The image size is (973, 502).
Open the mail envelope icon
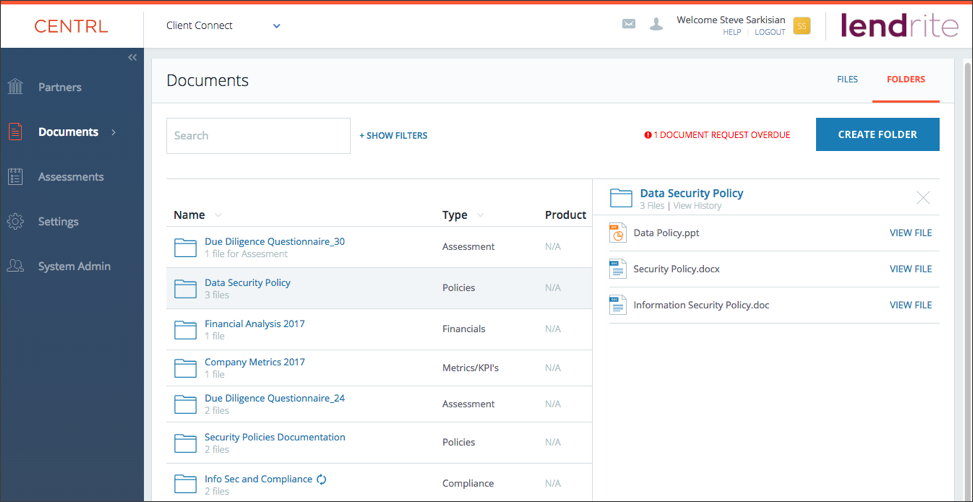[629, 25]
